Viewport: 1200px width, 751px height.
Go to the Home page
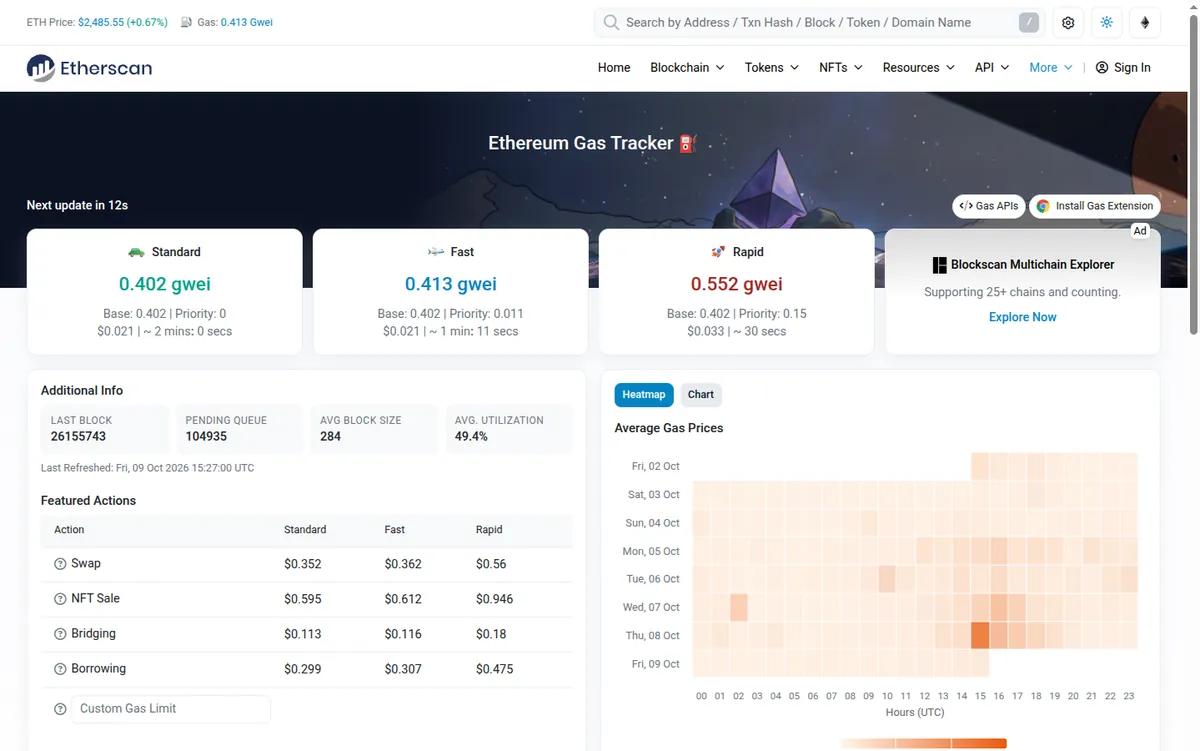tap(614, 68)
